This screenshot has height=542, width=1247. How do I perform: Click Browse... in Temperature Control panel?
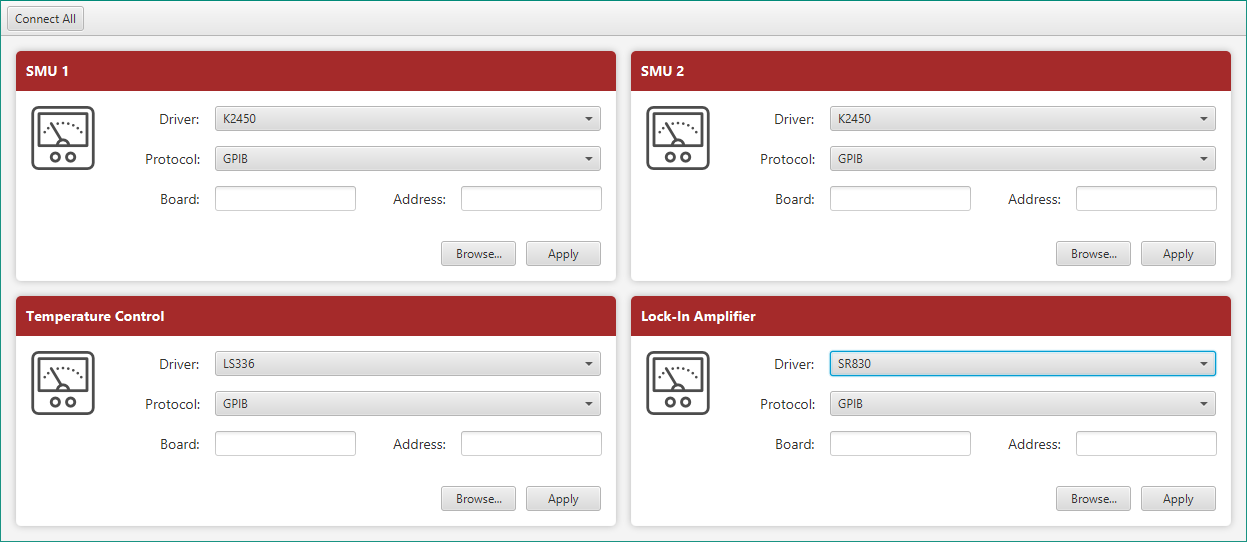pyautogui.click(x=478, y=499)
